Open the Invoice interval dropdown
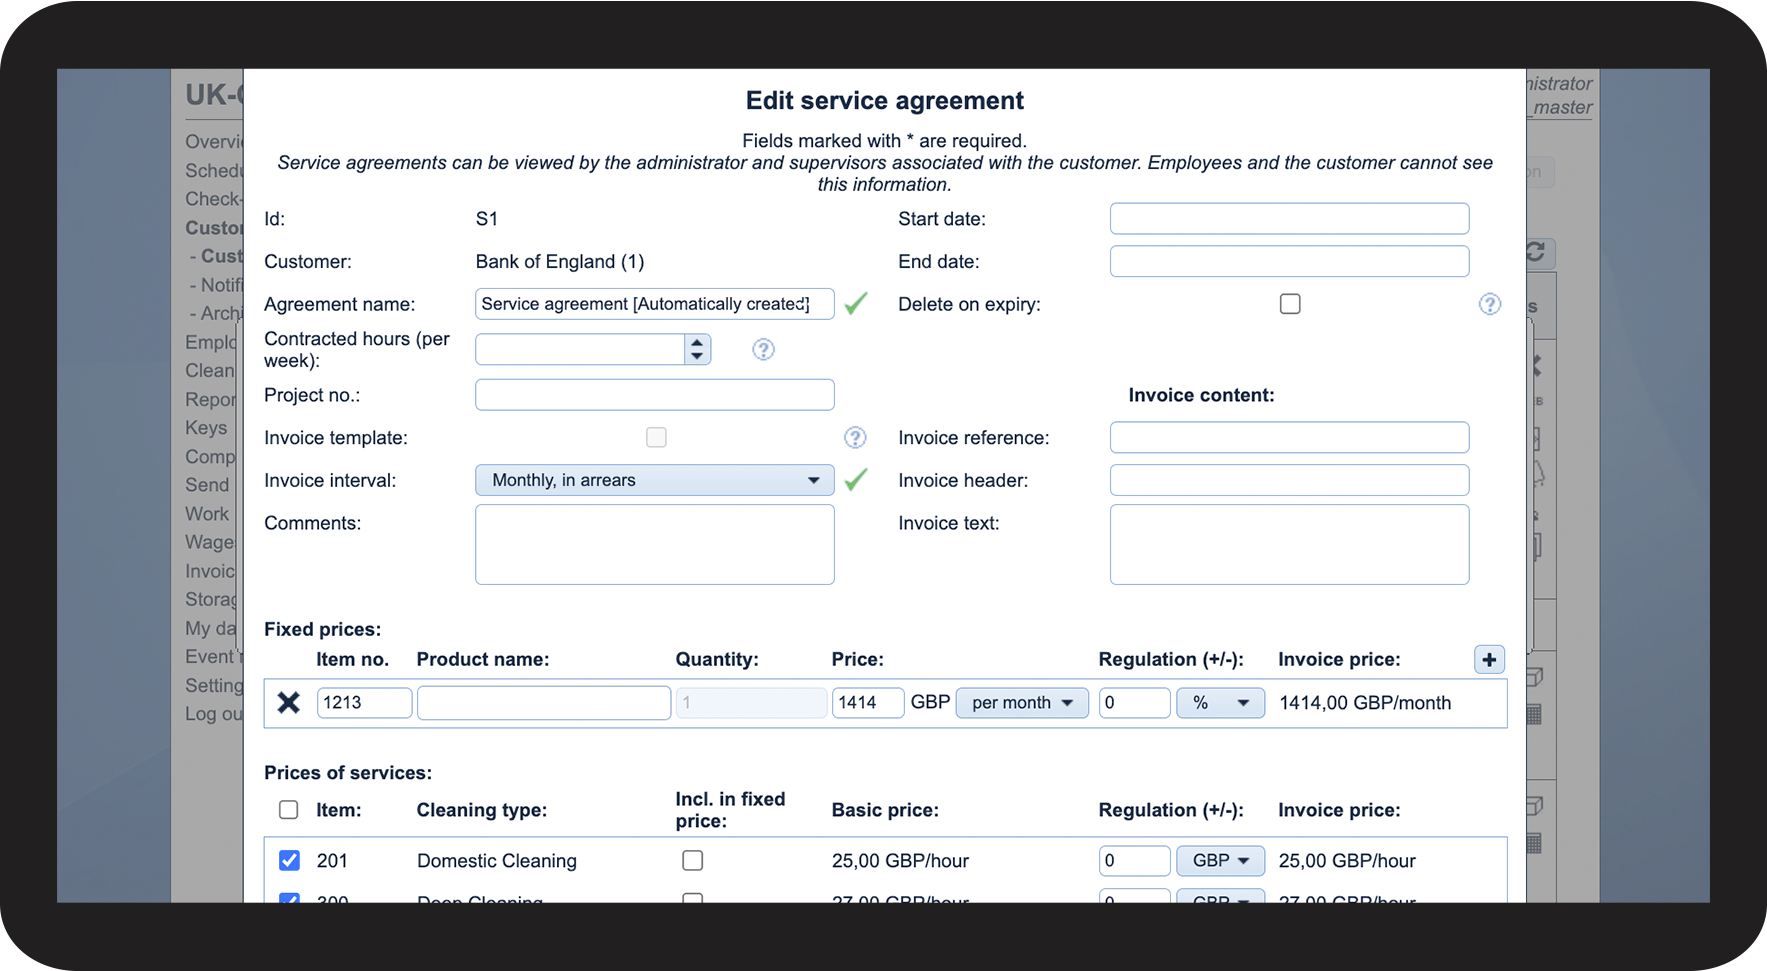The image size is (1767, 971). click(x=654, y=480)
